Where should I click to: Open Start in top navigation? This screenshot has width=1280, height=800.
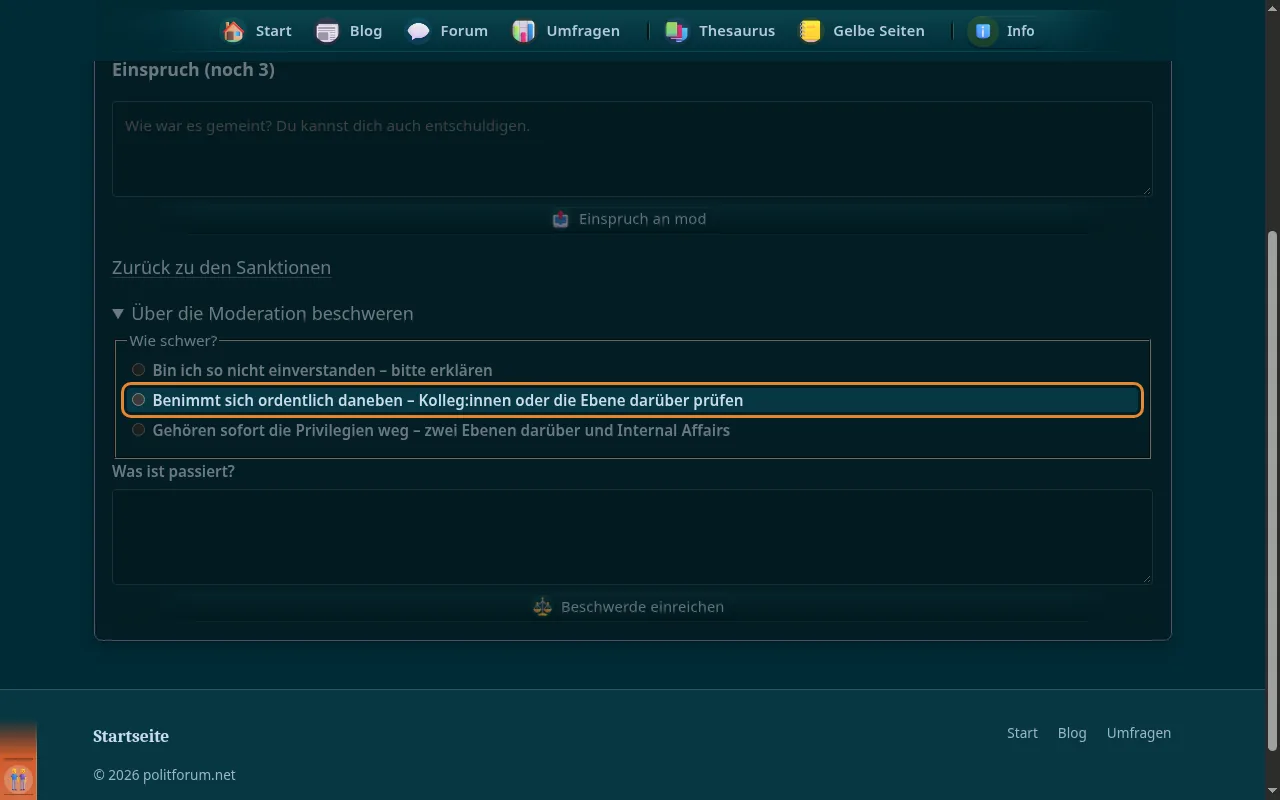coord(257,31)
